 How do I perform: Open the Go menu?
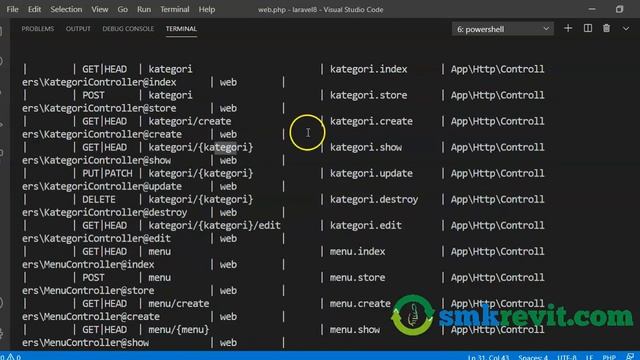(x=122, y=9)
